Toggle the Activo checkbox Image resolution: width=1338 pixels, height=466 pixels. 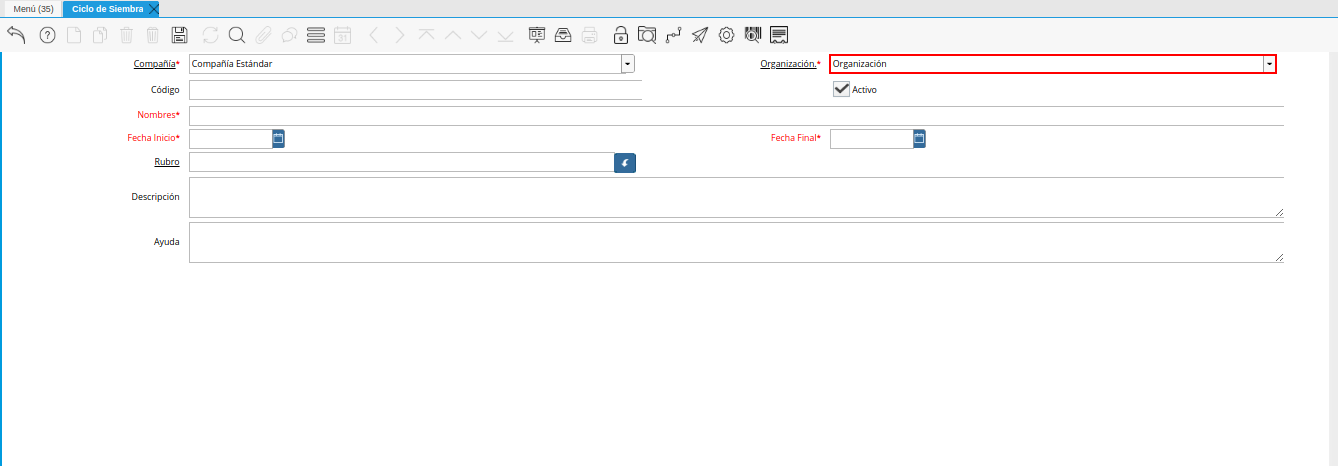(x=841, y=89)
